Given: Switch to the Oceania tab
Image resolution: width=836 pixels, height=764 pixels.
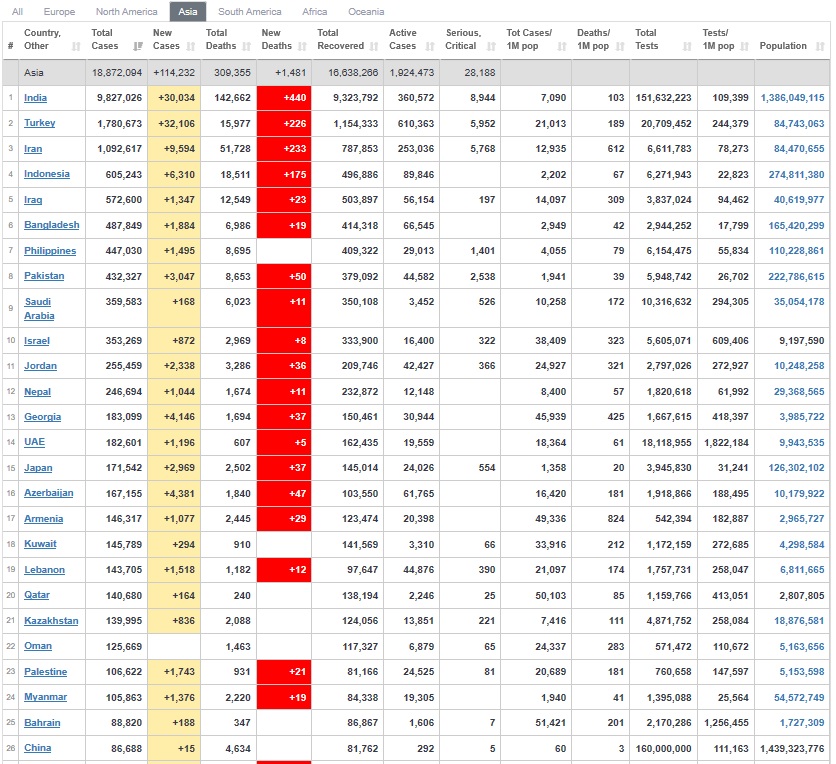Looking at the screenshot, I should (366, 12).
